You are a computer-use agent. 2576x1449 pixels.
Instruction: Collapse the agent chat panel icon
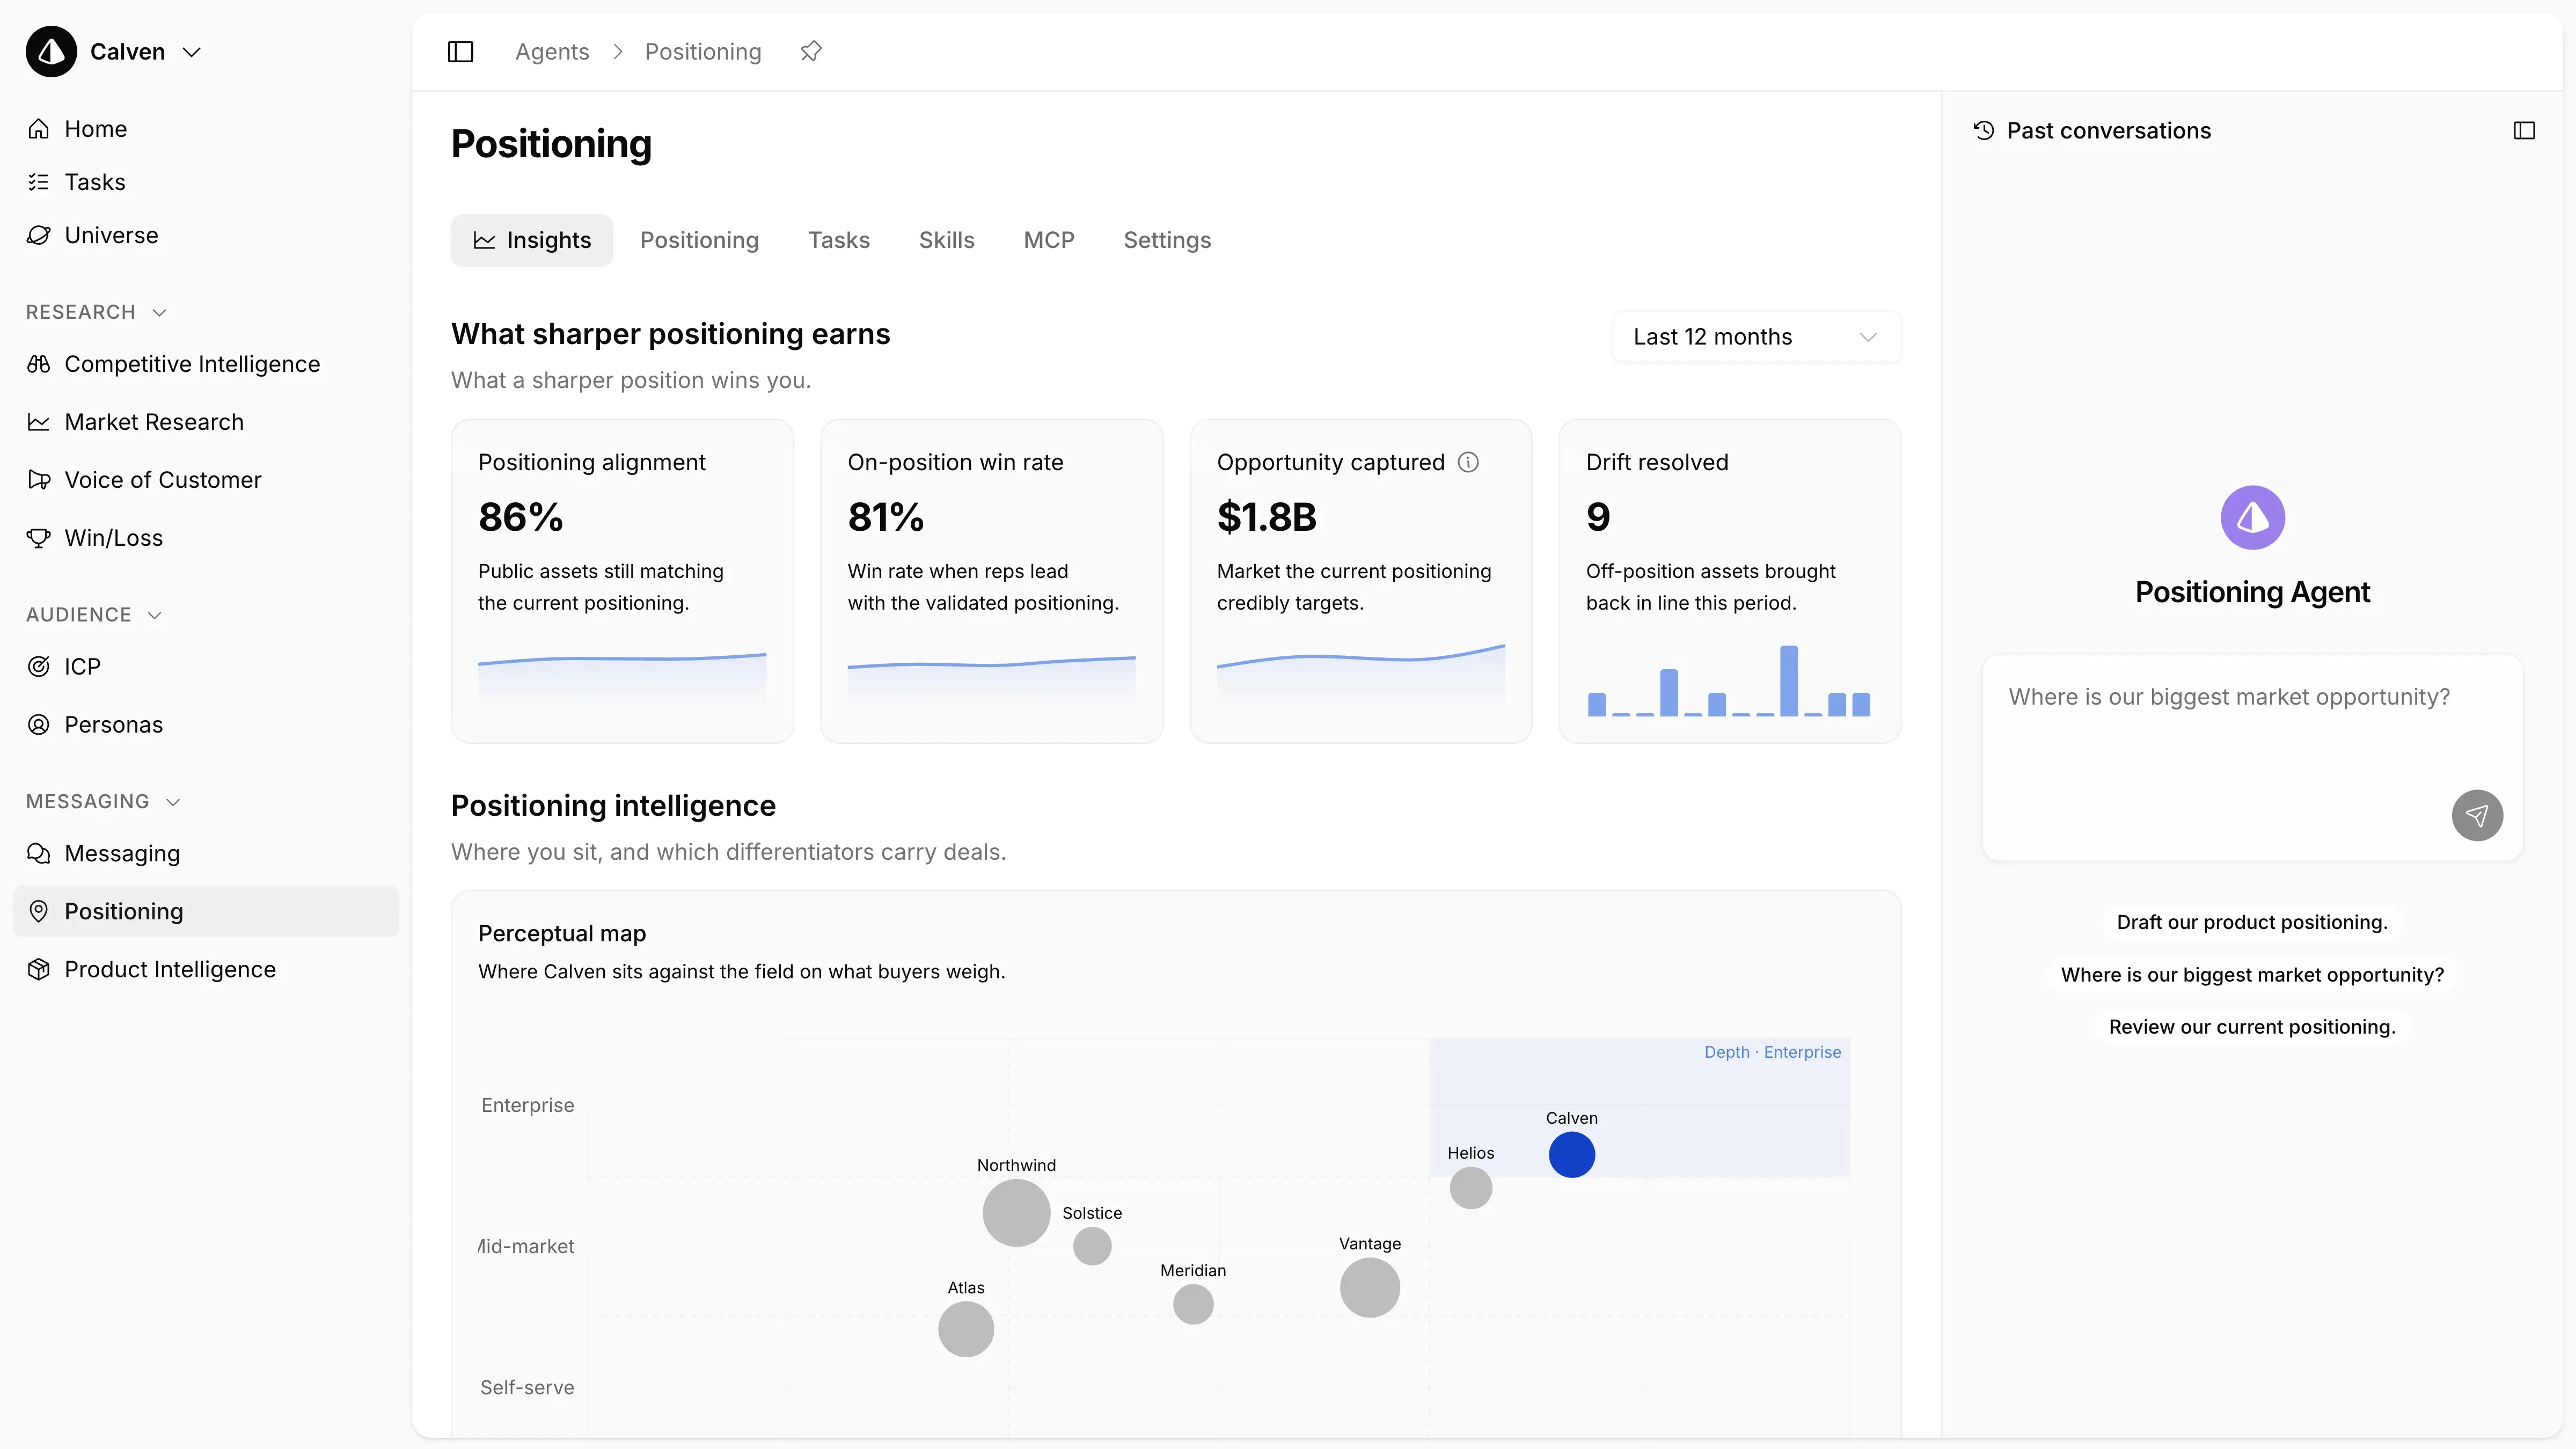click(2524, 131)
